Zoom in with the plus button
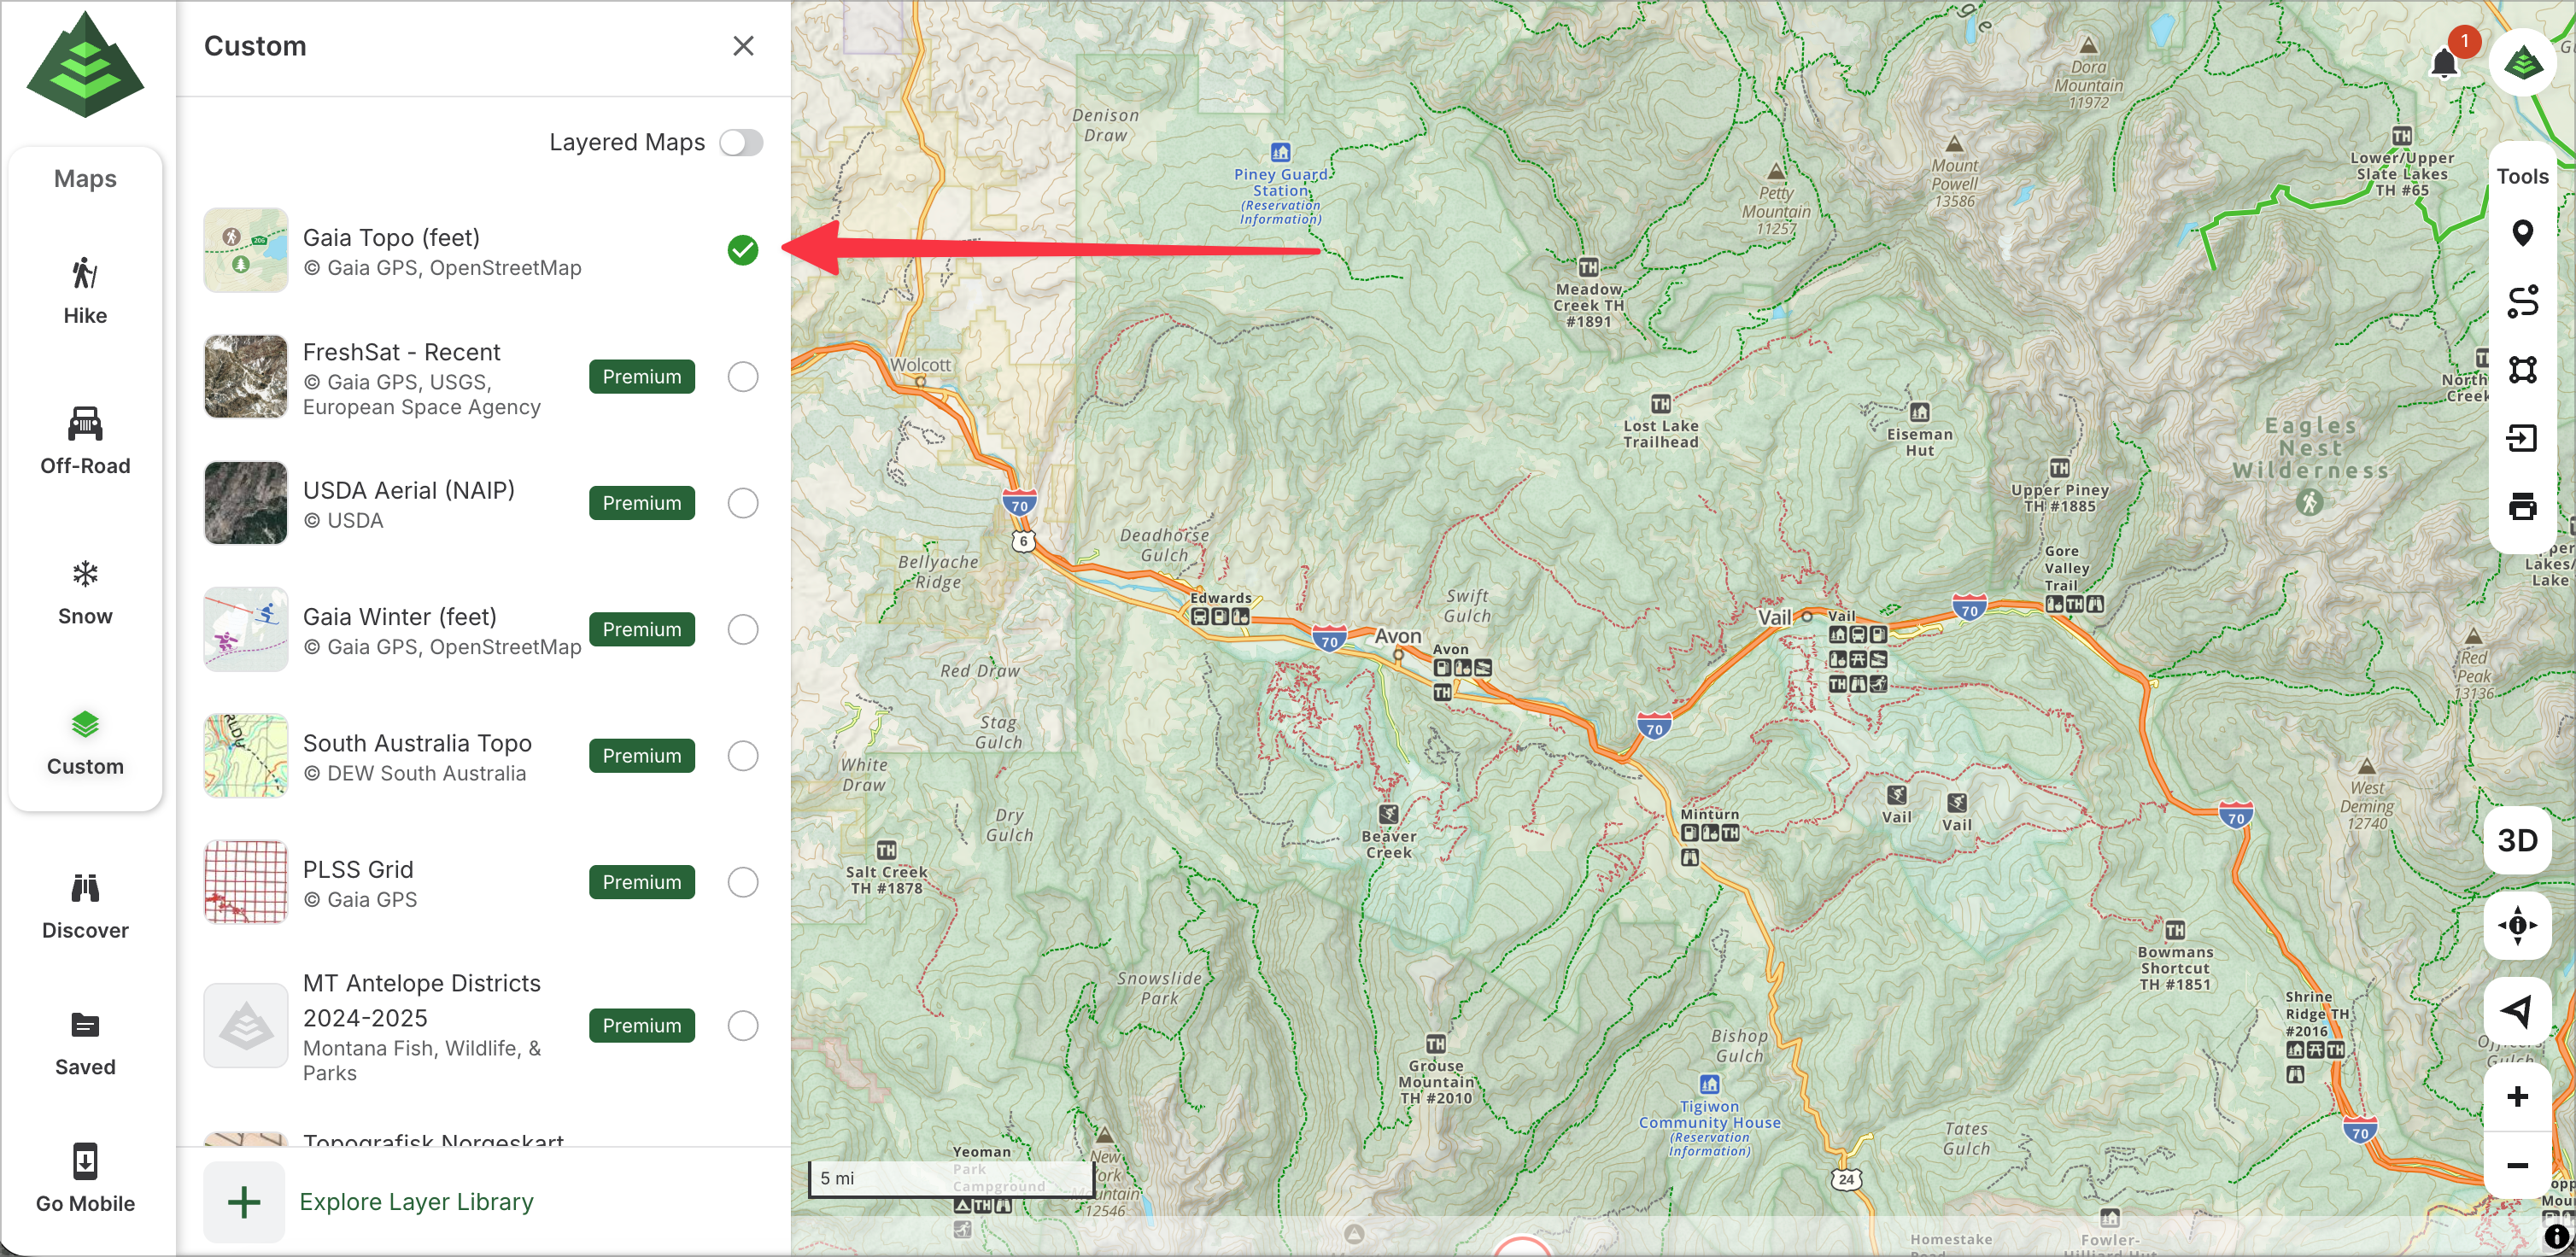This screenshot has height=1257, width=2576. pyautogui.click(x=2517, y=1097)
